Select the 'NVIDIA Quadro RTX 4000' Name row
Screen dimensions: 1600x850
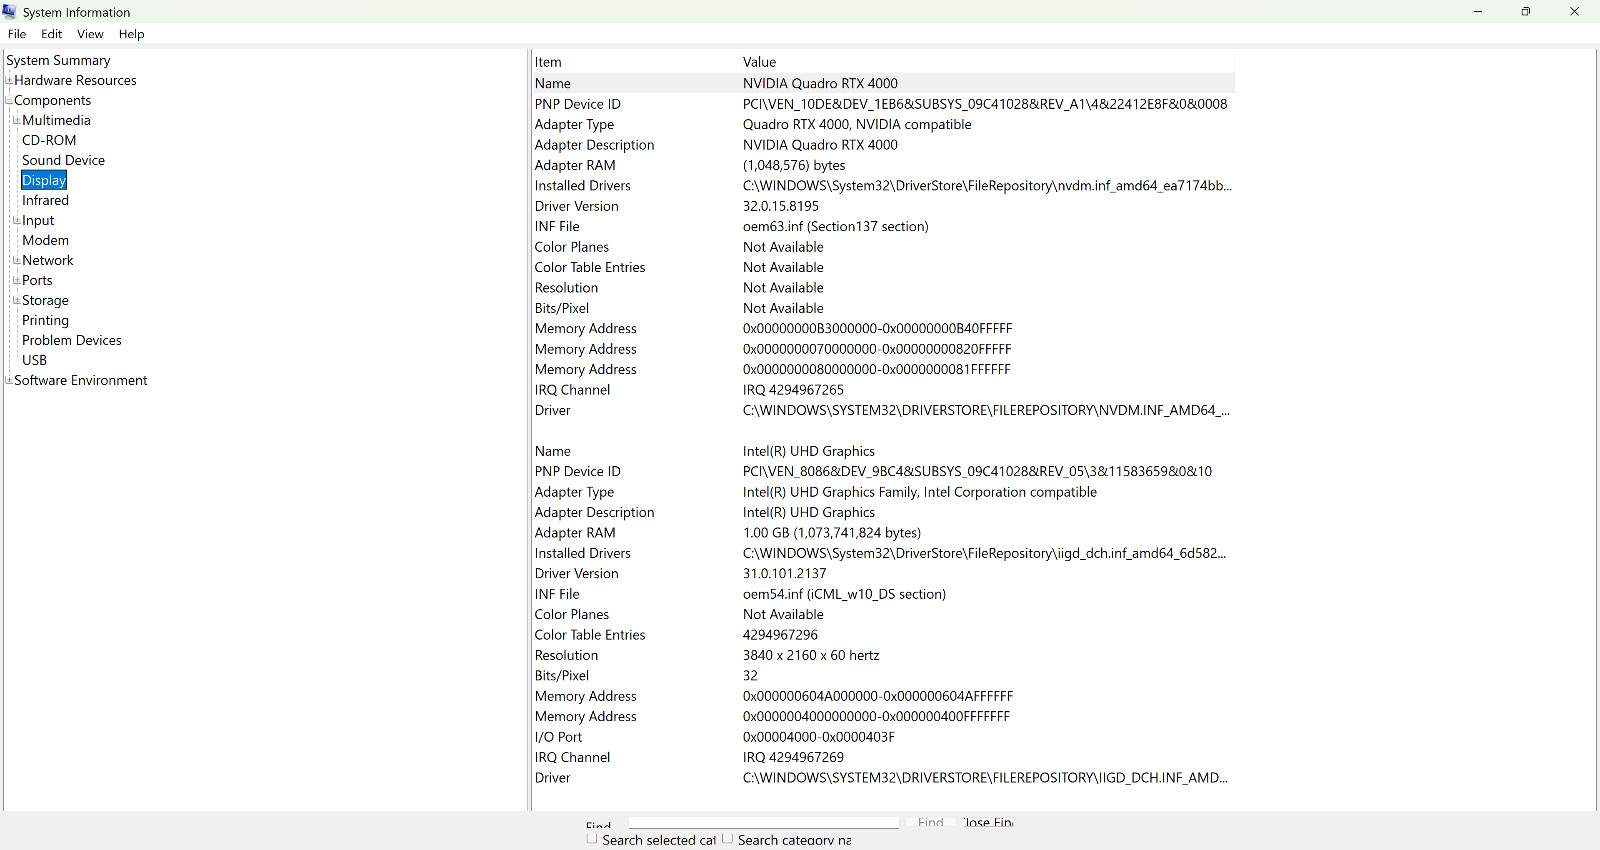pos(884,84)
